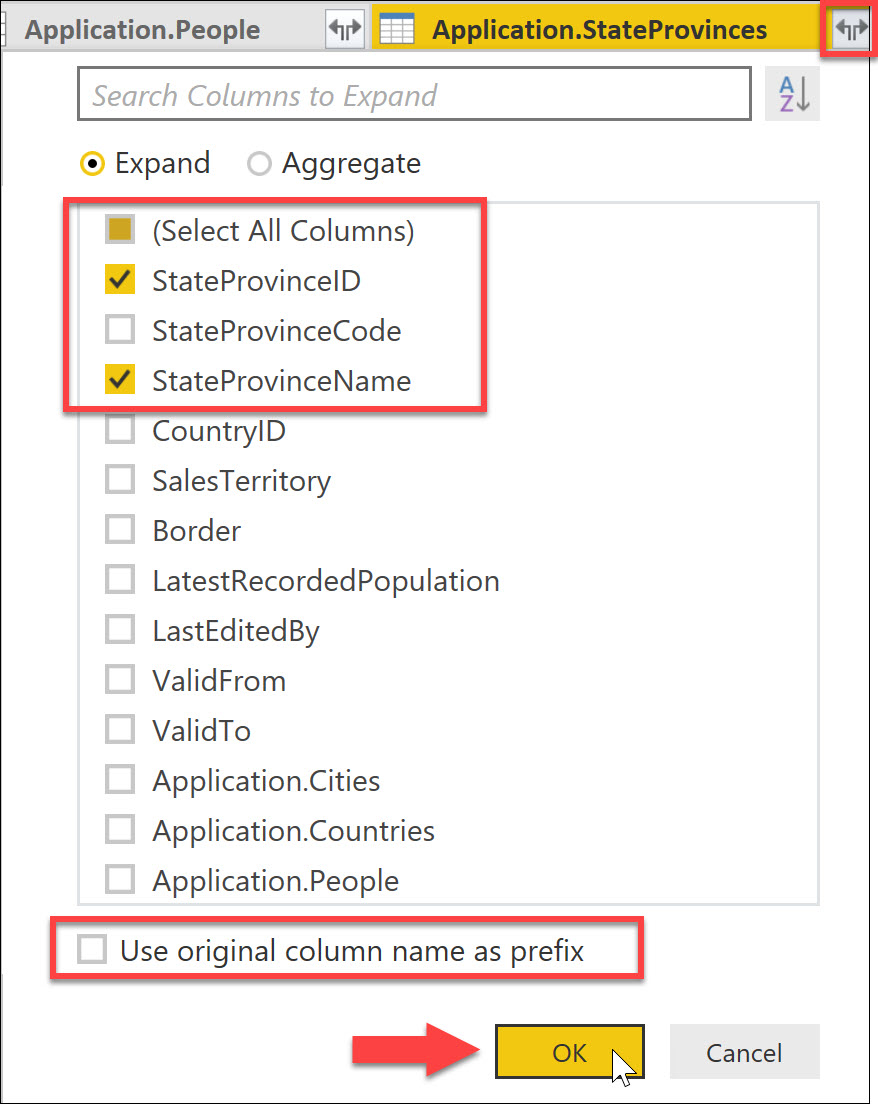
Task: Select the Expand radio button
Action: pos(92,163)
